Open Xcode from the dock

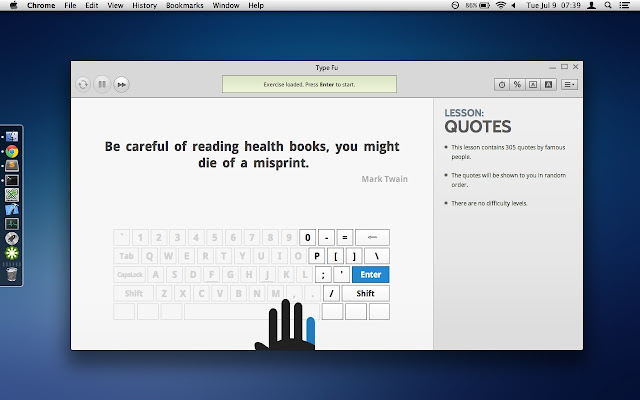click(12, 209)
